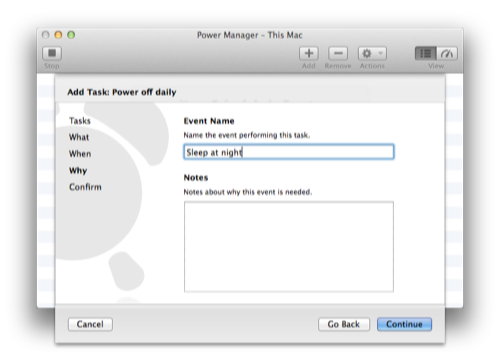Zoom the window with green button
500x364 pixels.
coord(71,35)
